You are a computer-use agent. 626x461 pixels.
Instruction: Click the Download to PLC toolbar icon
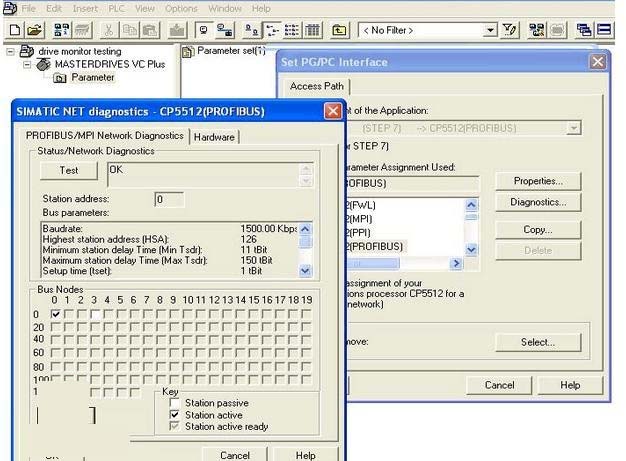tap(177, 30)
